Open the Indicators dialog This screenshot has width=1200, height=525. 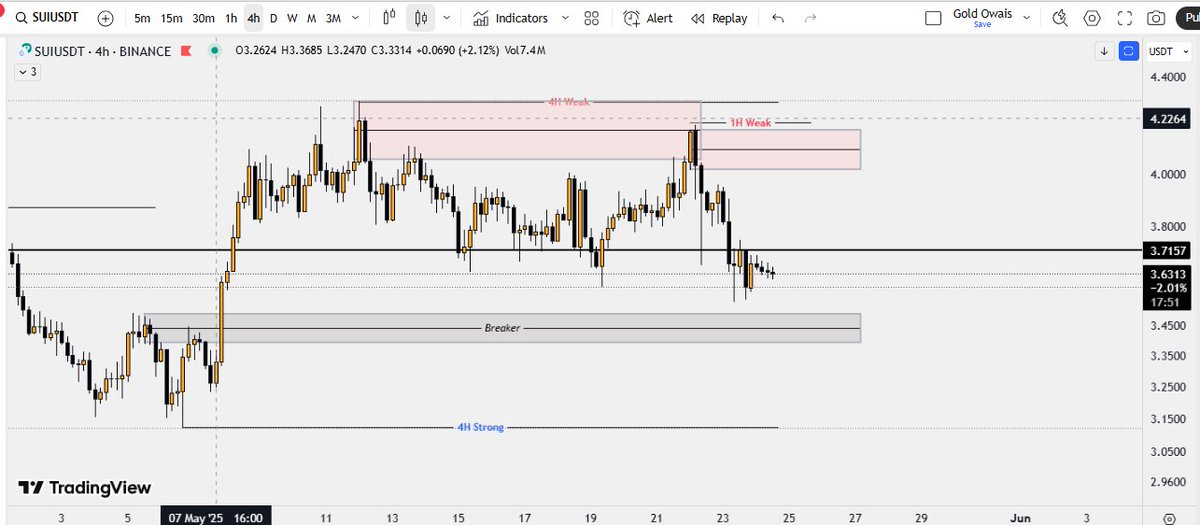click(x=511, y=18)
